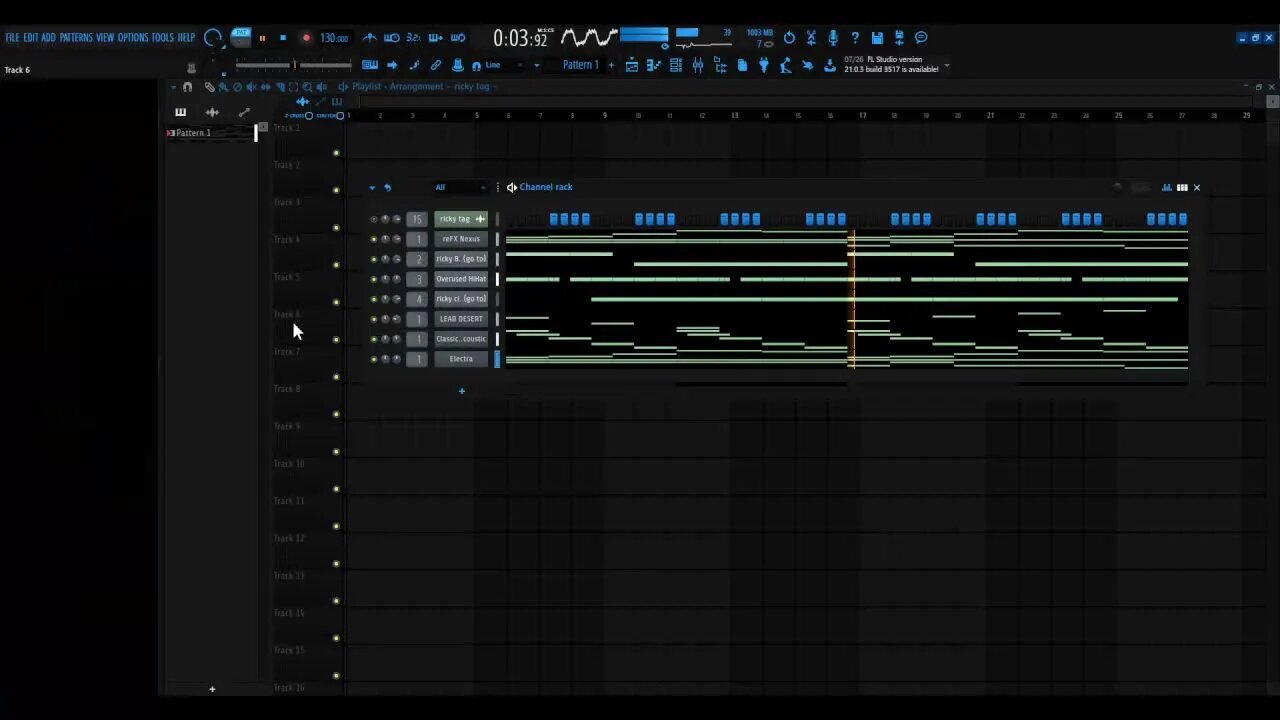Open the OPTIONS menu
1280x720 pixels.
point(133,38)
